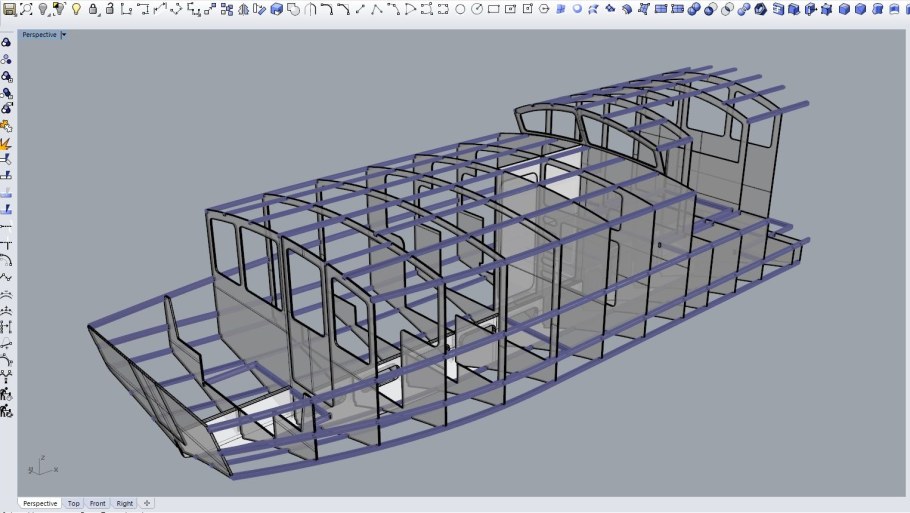This screenshot has width=910, height=513.
Task: Add a new viewport tab with plus button
Action: point(147,503)
